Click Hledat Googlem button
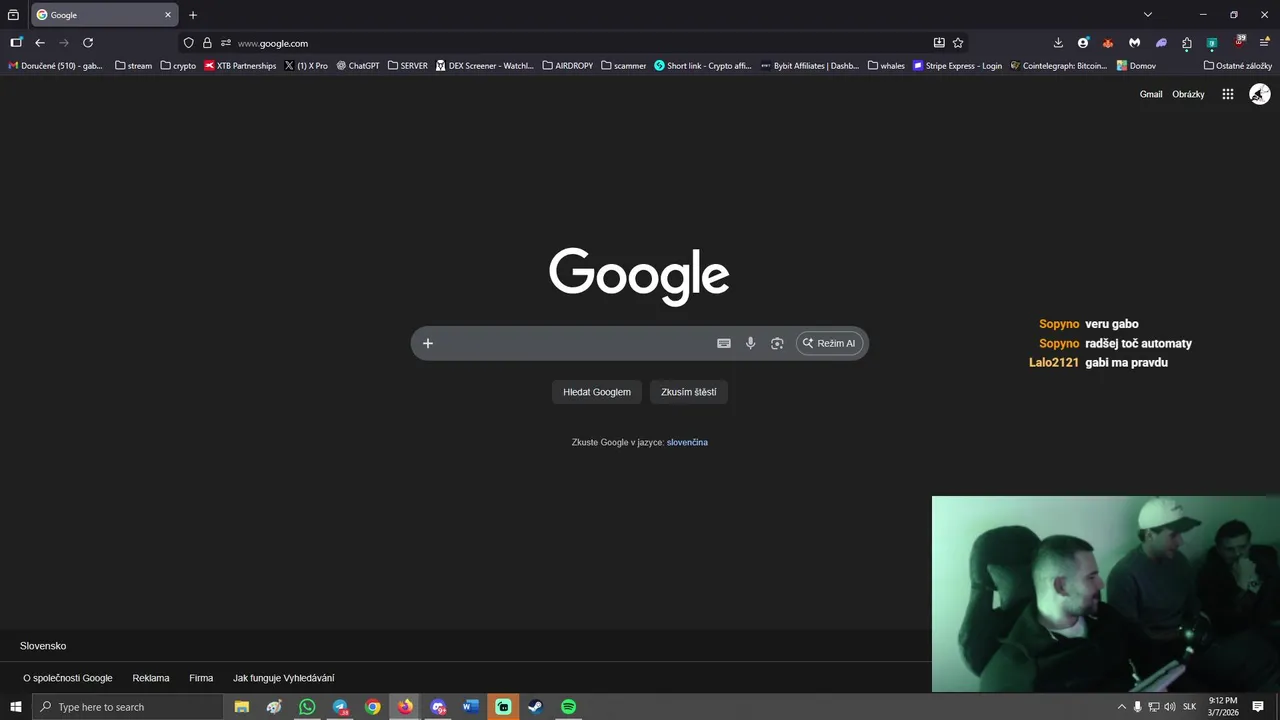This screenshot has height=720, width=1280. coord(597,392)
